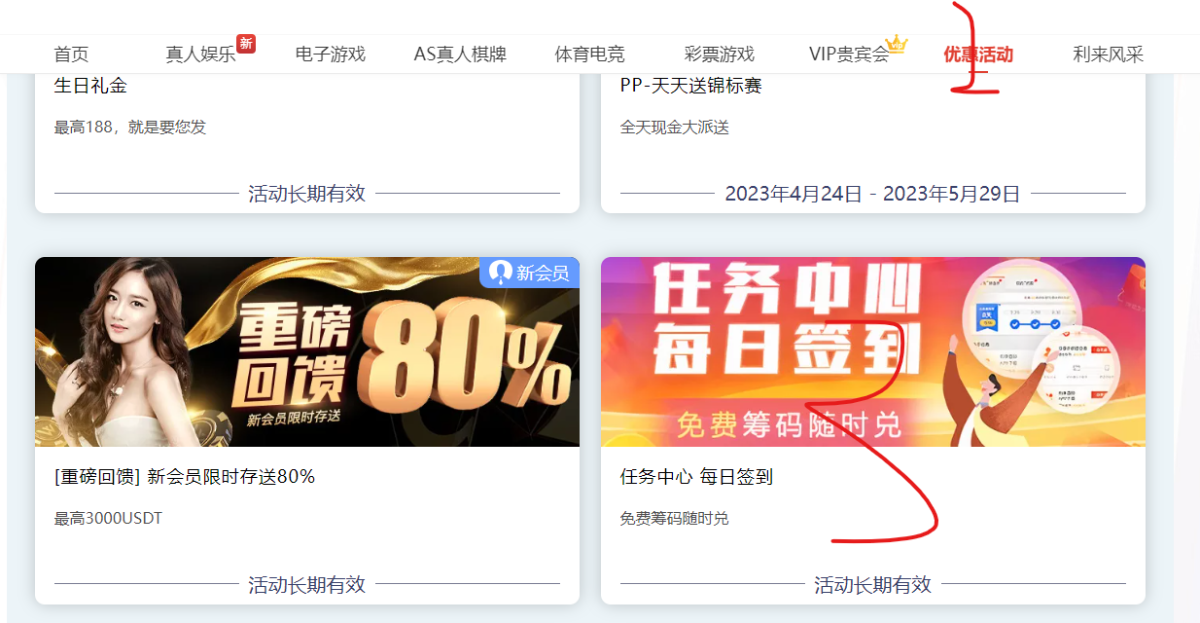The image size is (1200, 623).
Task: Go to the 体育电竞 section
Action: point(590,54)
